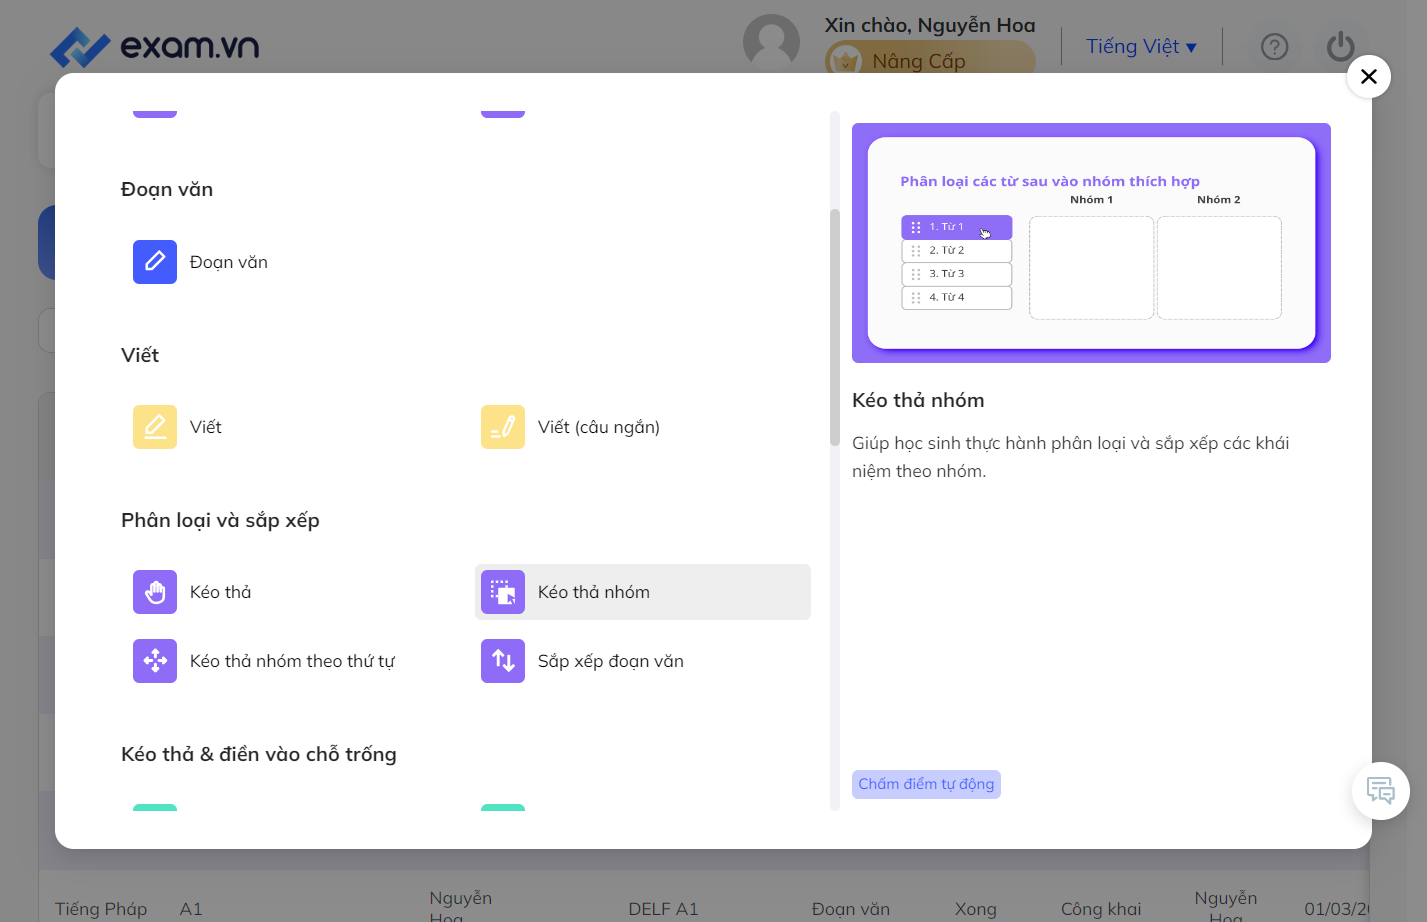Click the Đoạn văn option label

coord(229,262)
